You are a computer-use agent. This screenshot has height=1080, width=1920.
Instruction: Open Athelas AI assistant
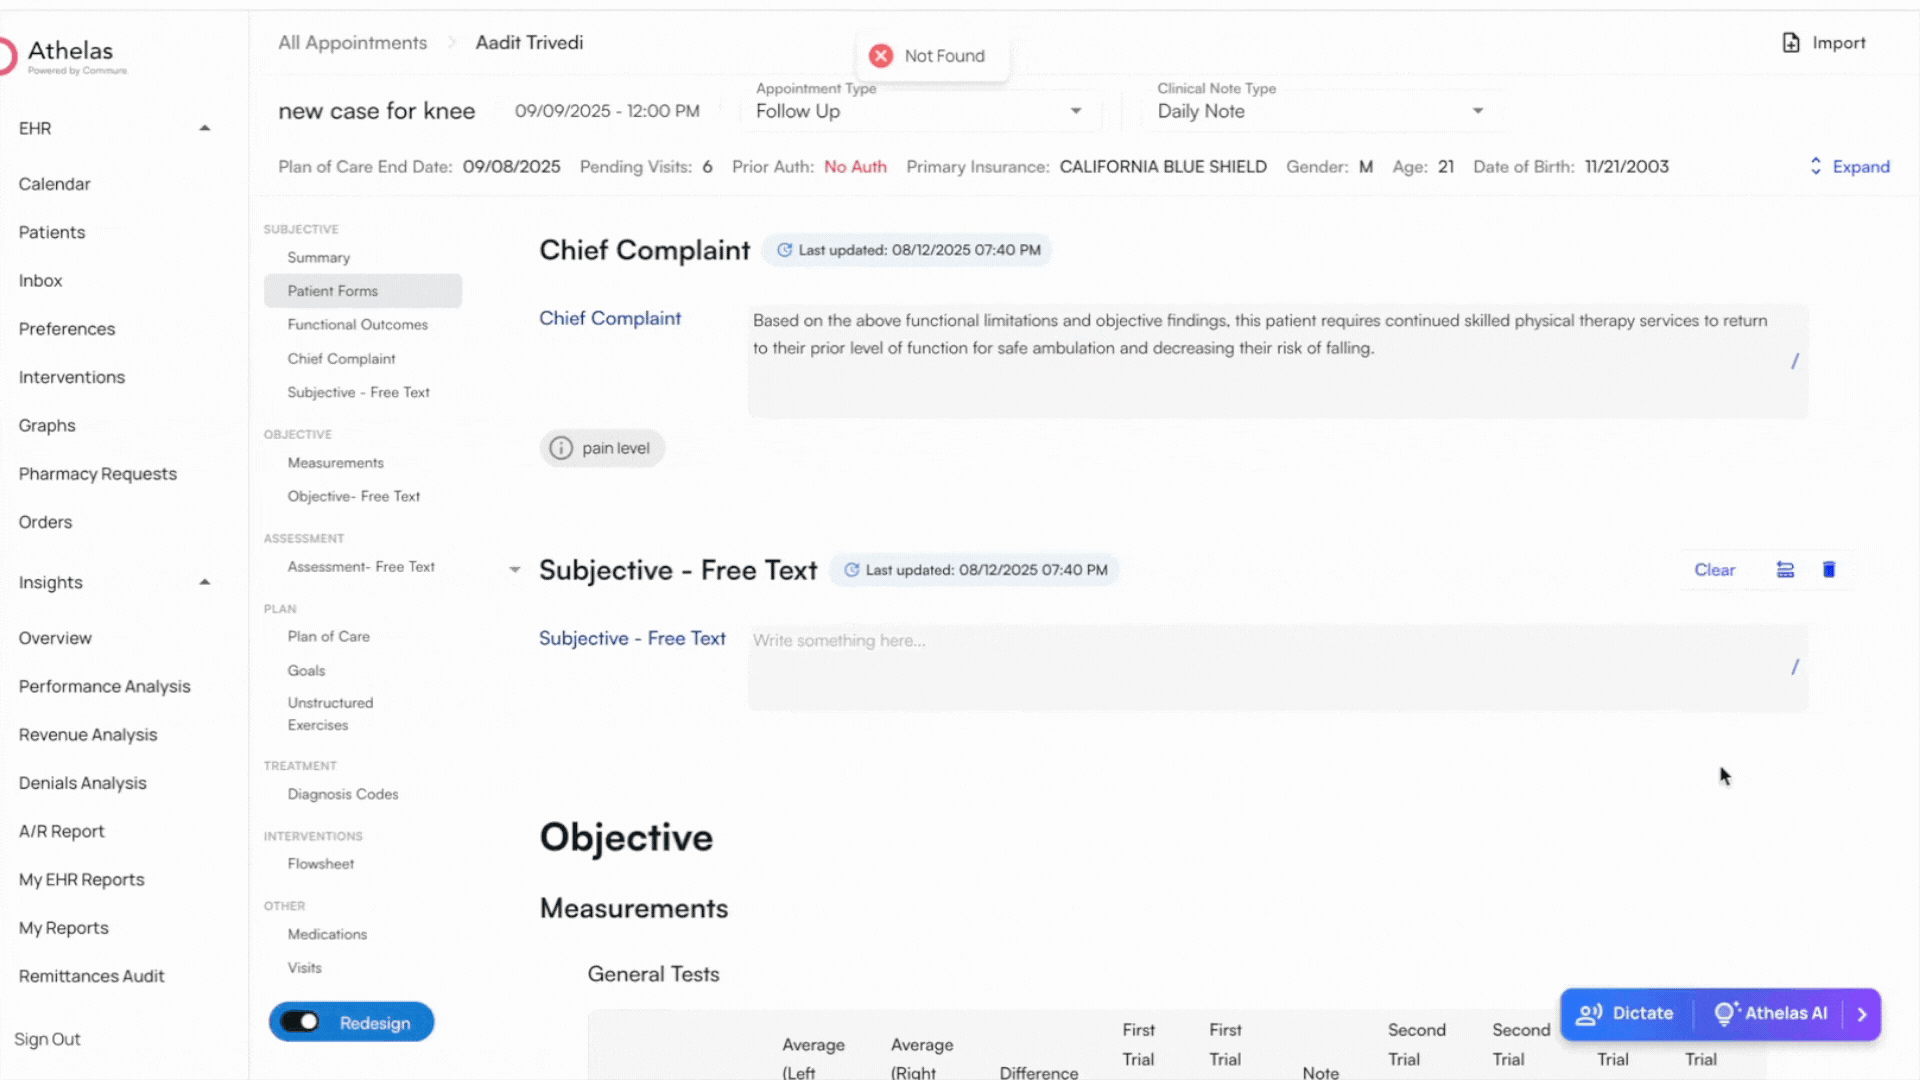1771,1014
